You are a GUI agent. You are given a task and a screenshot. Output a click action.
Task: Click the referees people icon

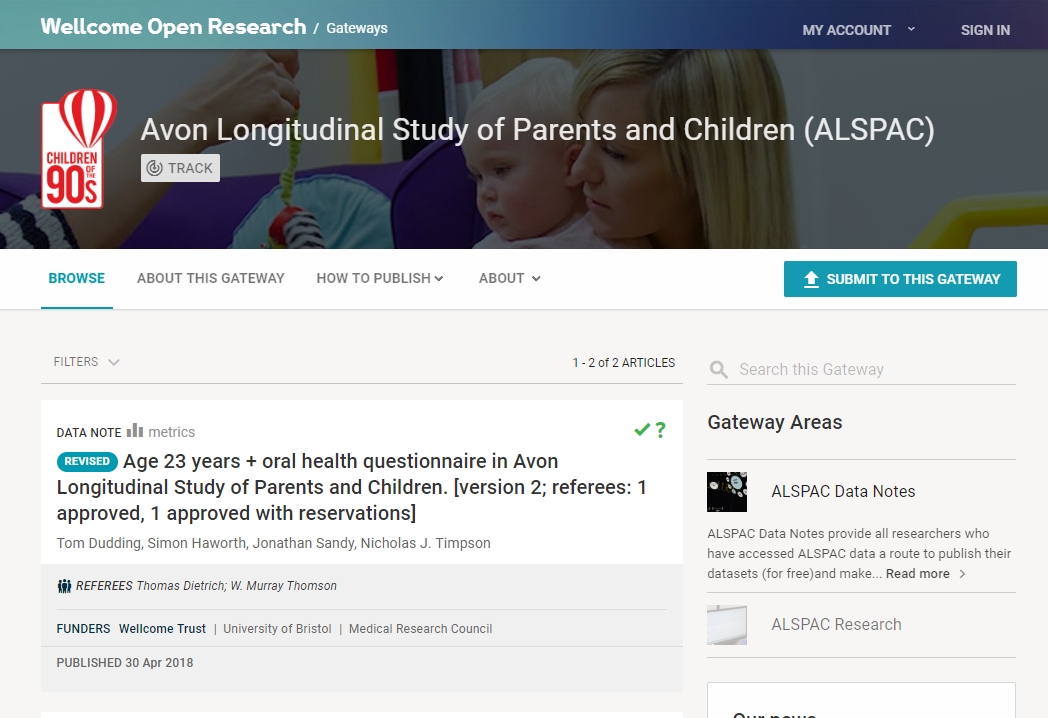[64, 586]
